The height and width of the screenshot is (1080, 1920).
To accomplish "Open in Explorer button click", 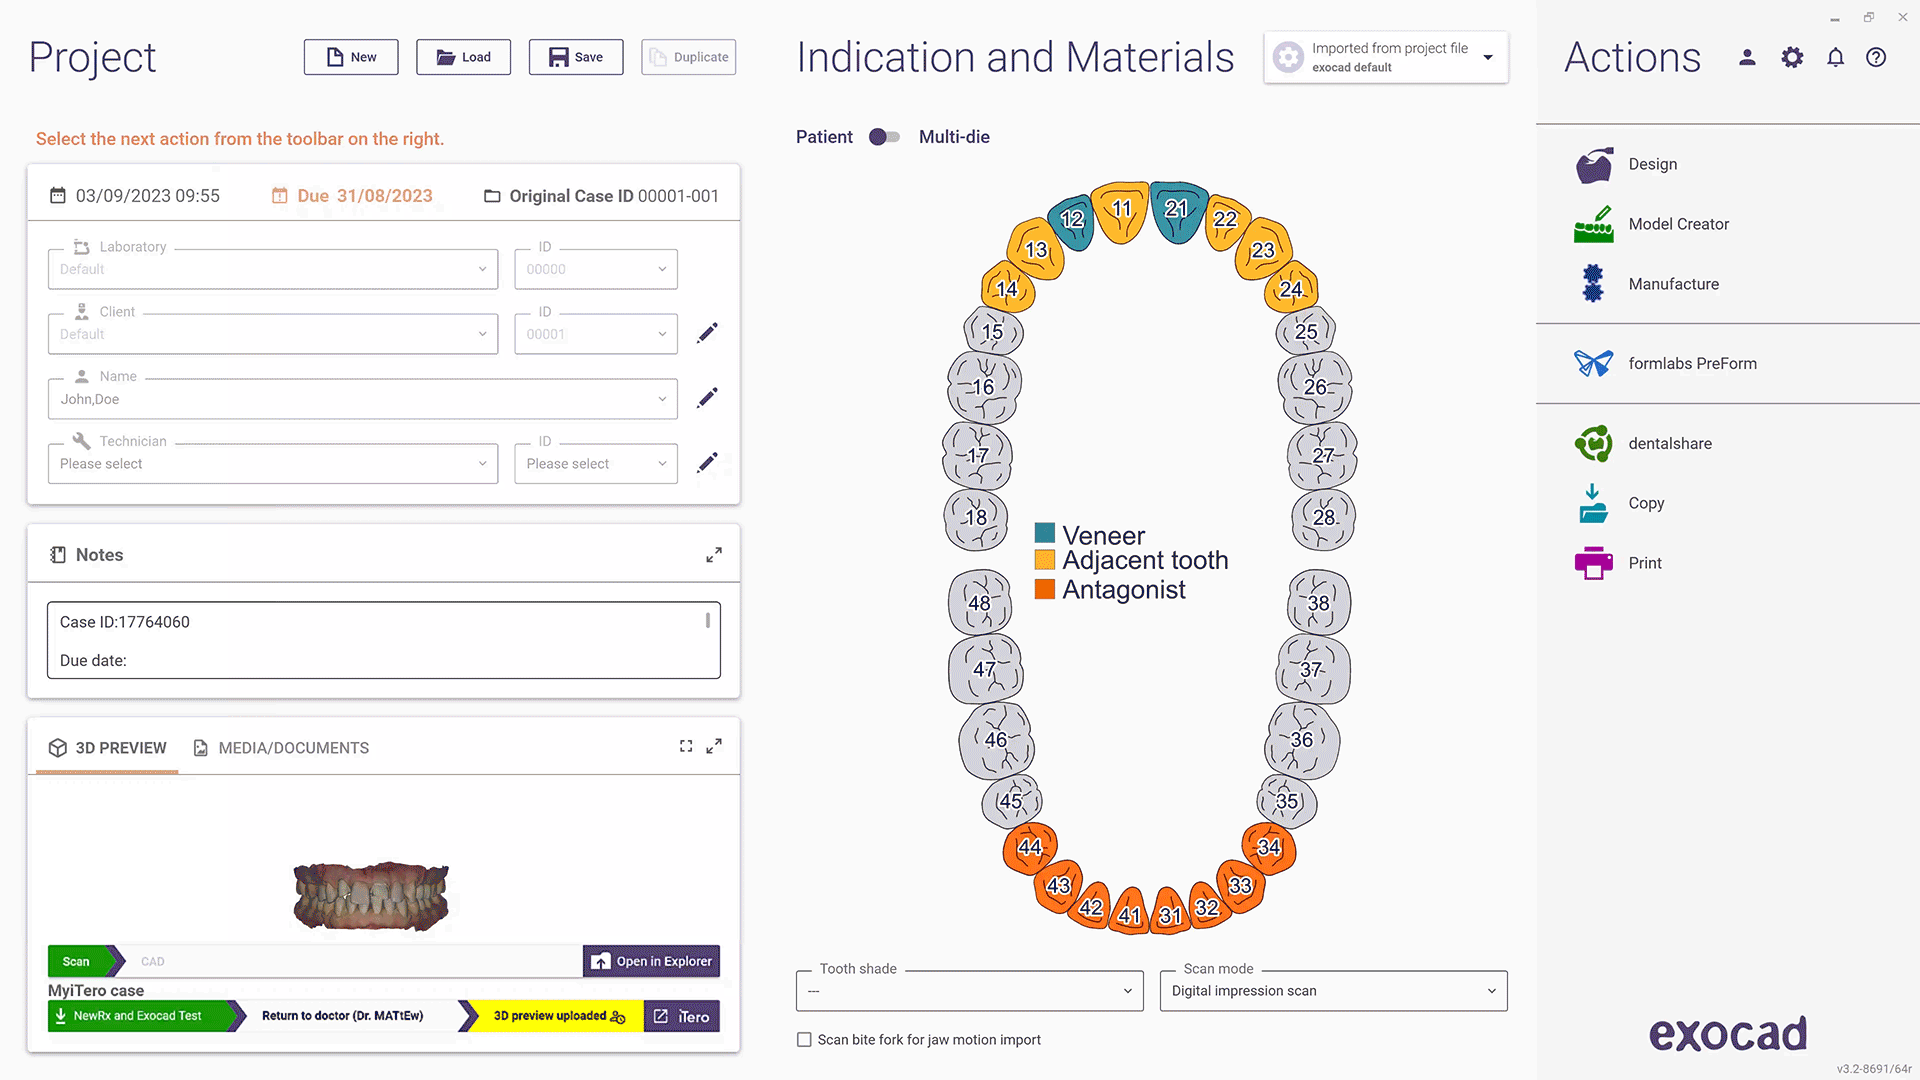I will click(651, 960).
